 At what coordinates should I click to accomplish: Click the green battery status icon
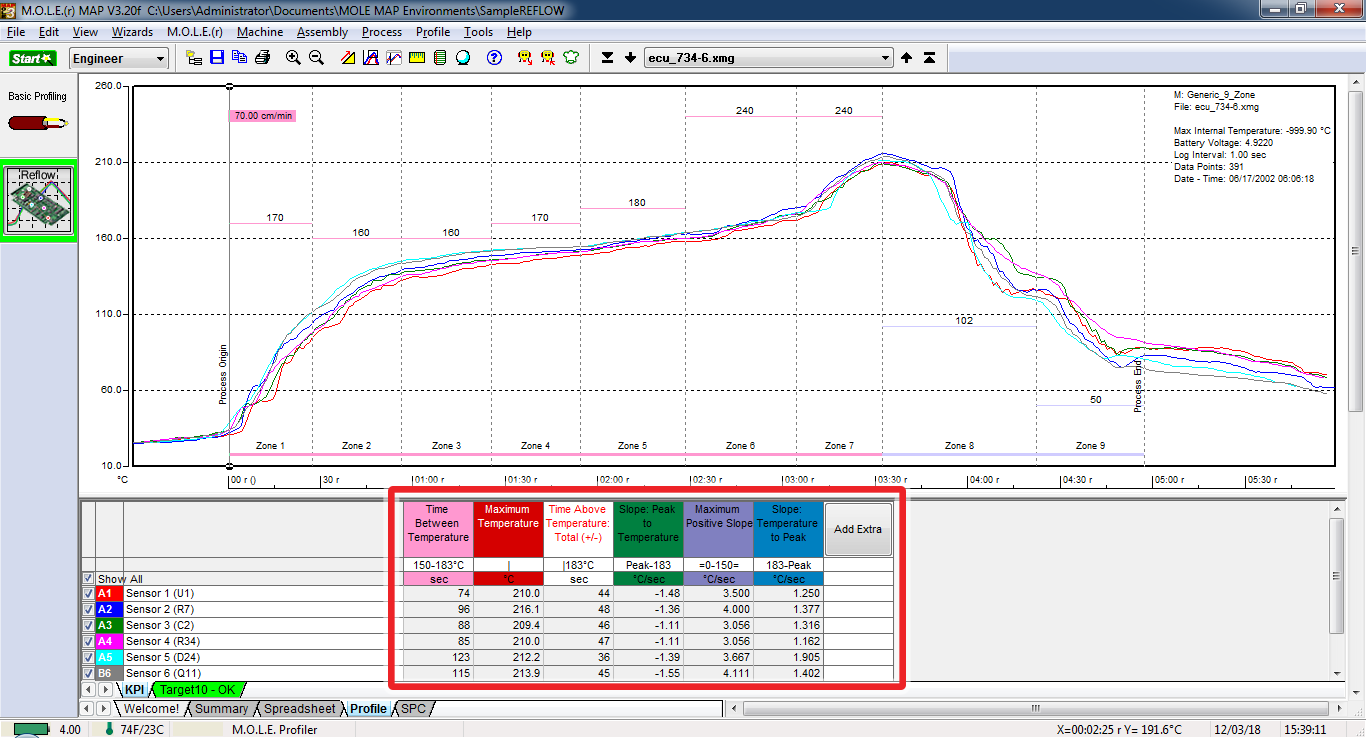click(x=31, y=730)
